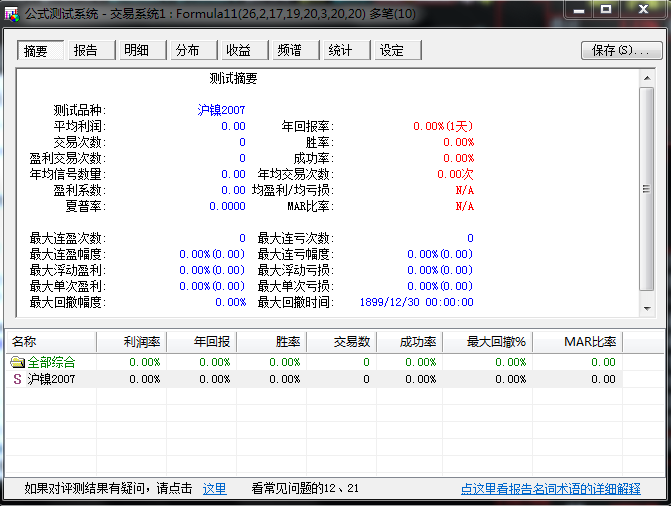Minimize the formula test window
This screenshot has height=506, width=671.
[x=579, y=10]
